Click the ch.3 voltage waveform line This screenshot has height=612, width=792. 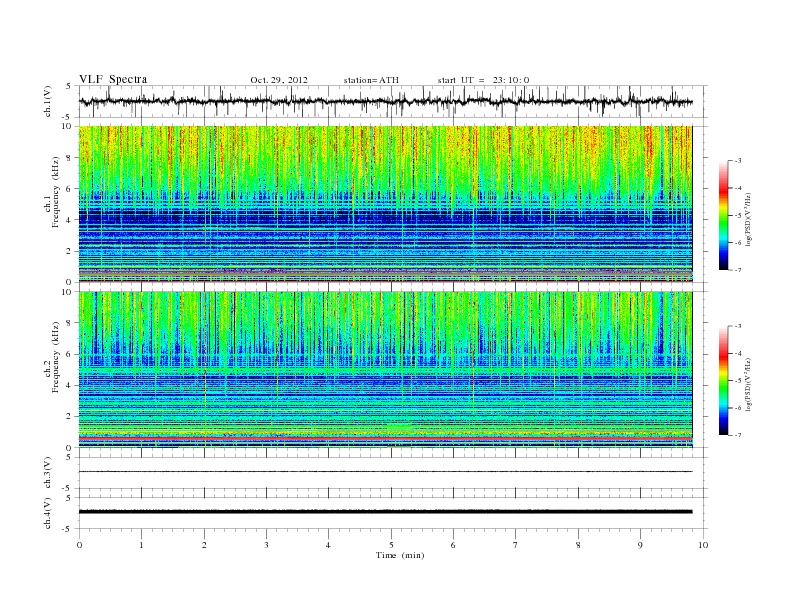coord(386,472)
